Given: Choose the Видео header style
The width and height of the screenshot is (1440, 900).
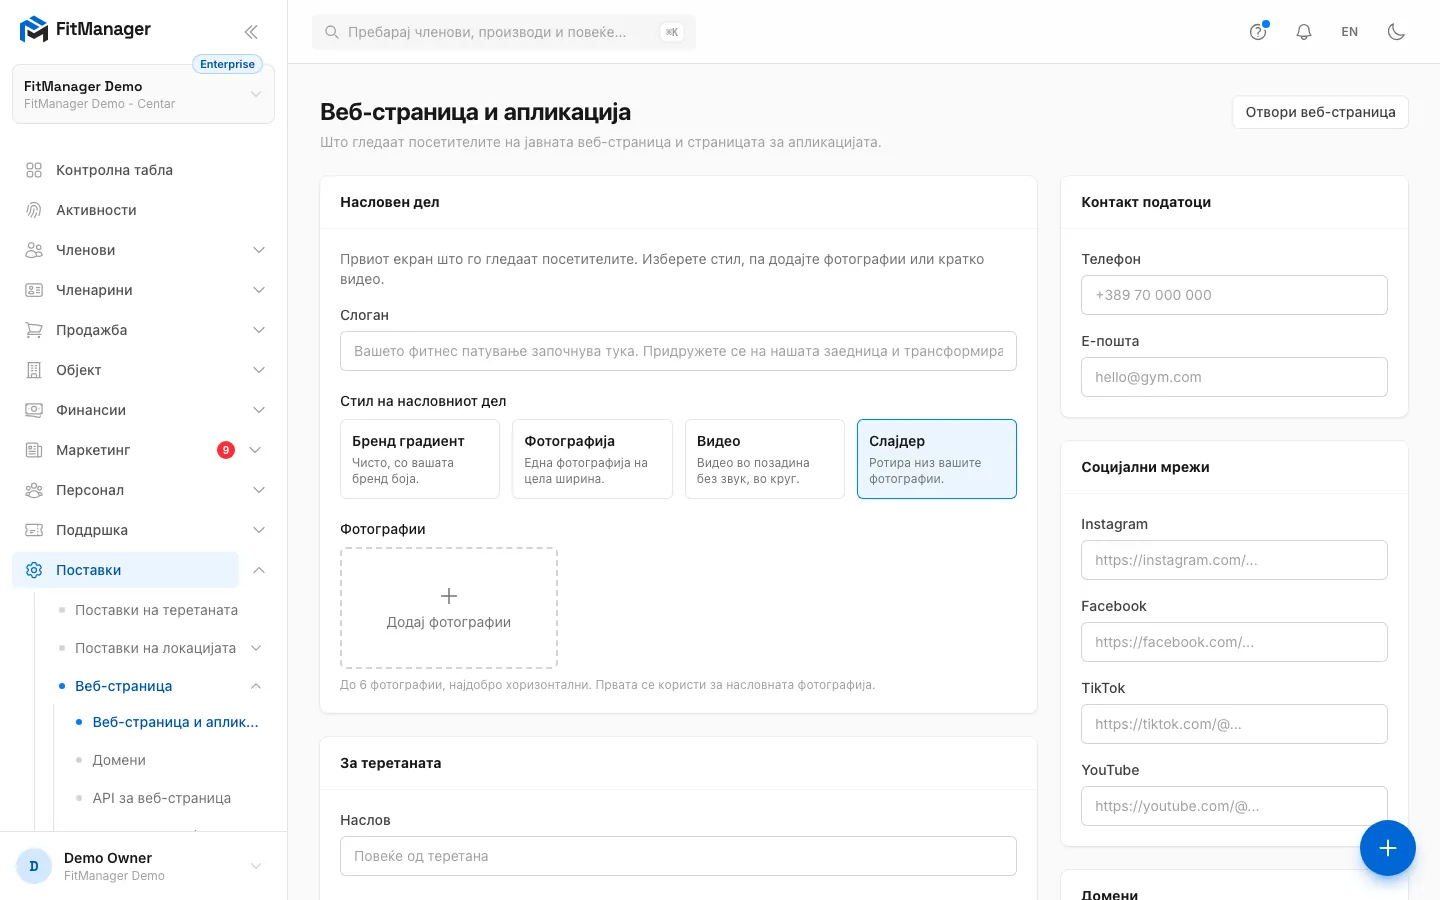Looking at the screenshot, I should (765, 459).
